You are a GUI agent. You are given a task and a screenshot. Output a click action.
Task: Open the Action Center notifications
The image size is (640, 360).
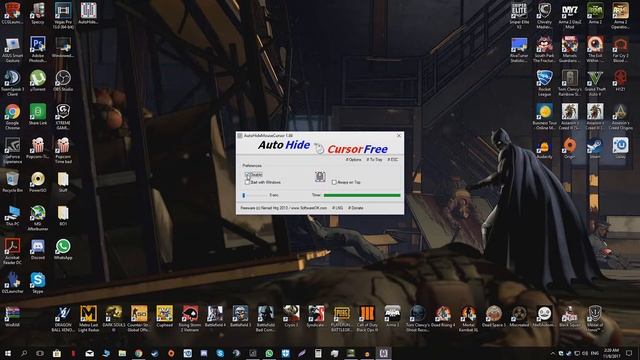[x=629, y=353]
